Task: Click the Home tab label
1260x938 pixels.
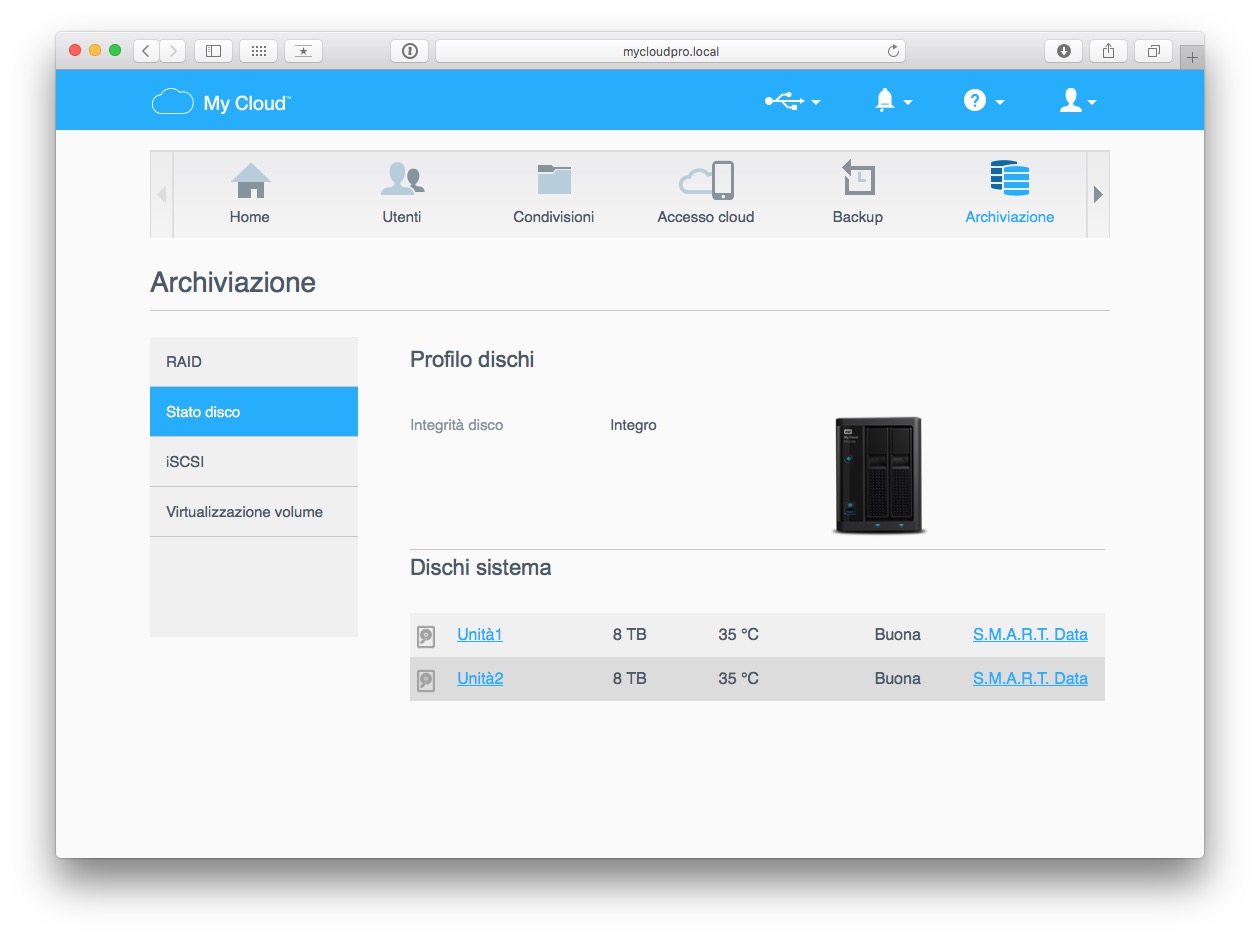Action: (250, 217)
